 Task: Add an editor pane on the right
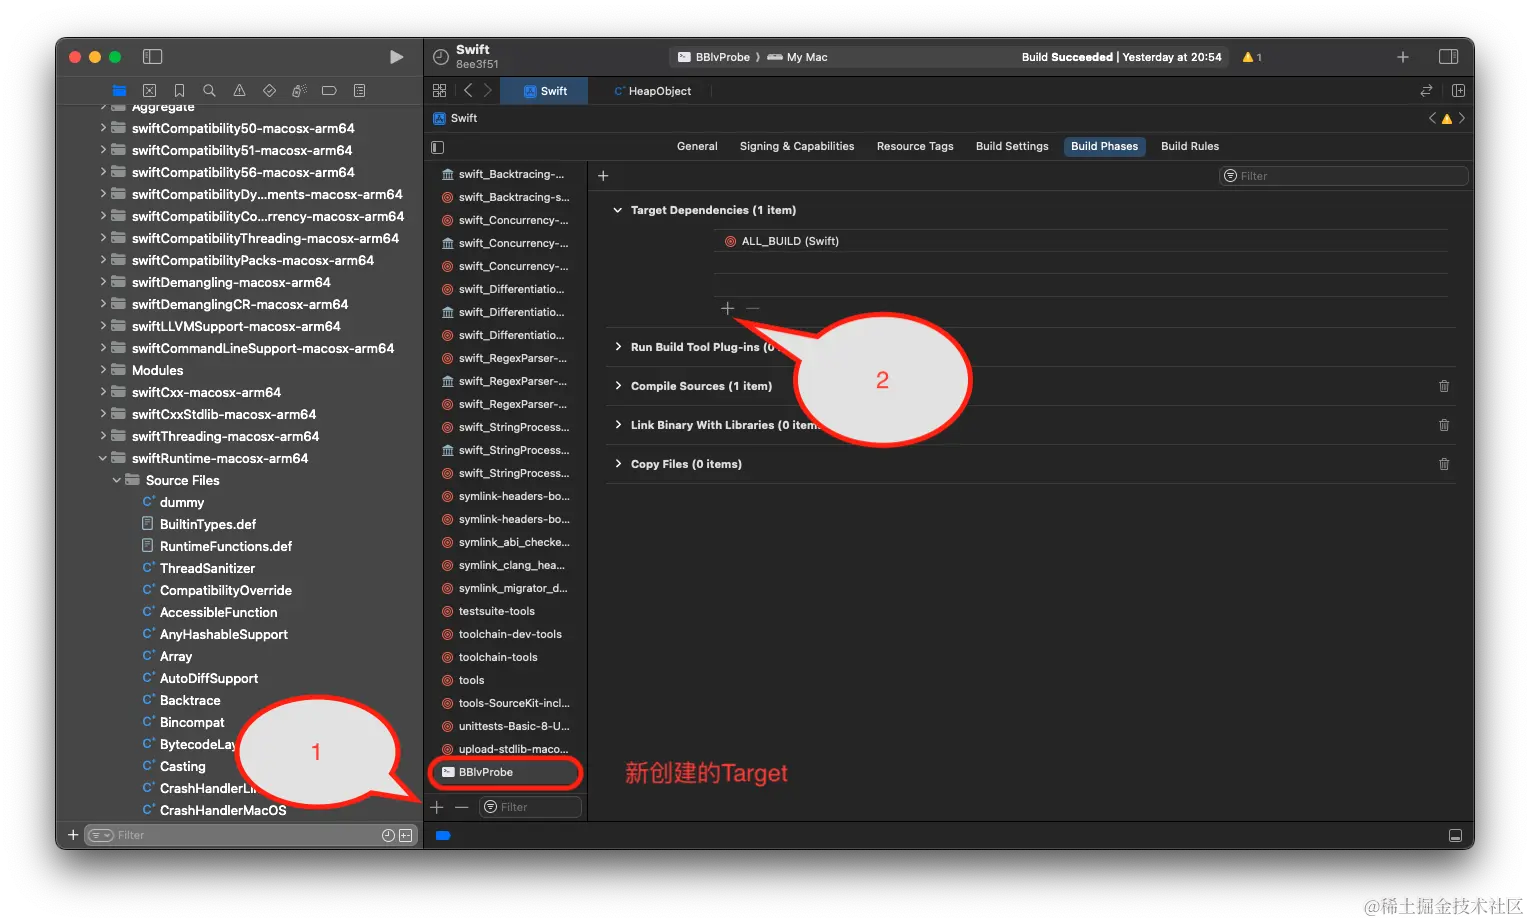pyautogui.click(x=1458, y=91)
